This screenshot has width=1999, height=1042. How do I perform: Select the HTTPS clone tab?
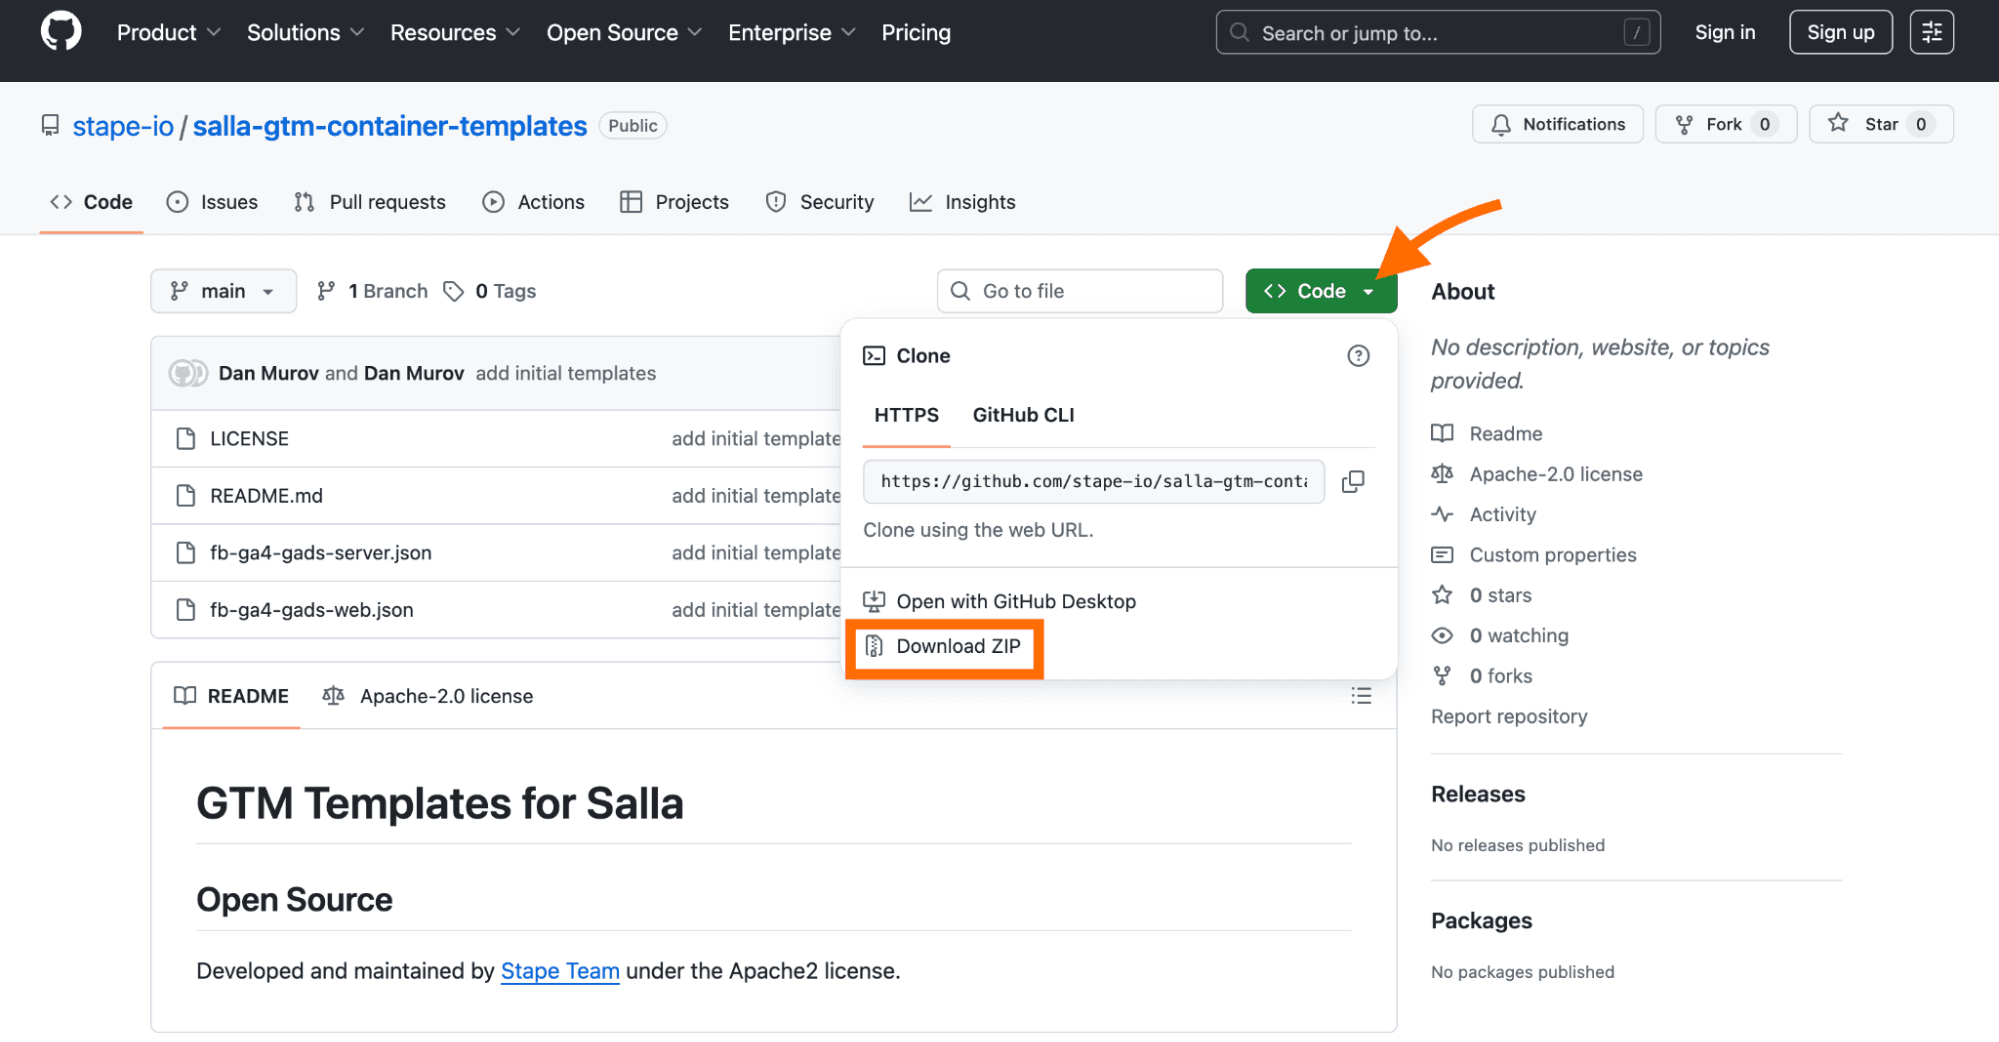[x=906, y=415]
